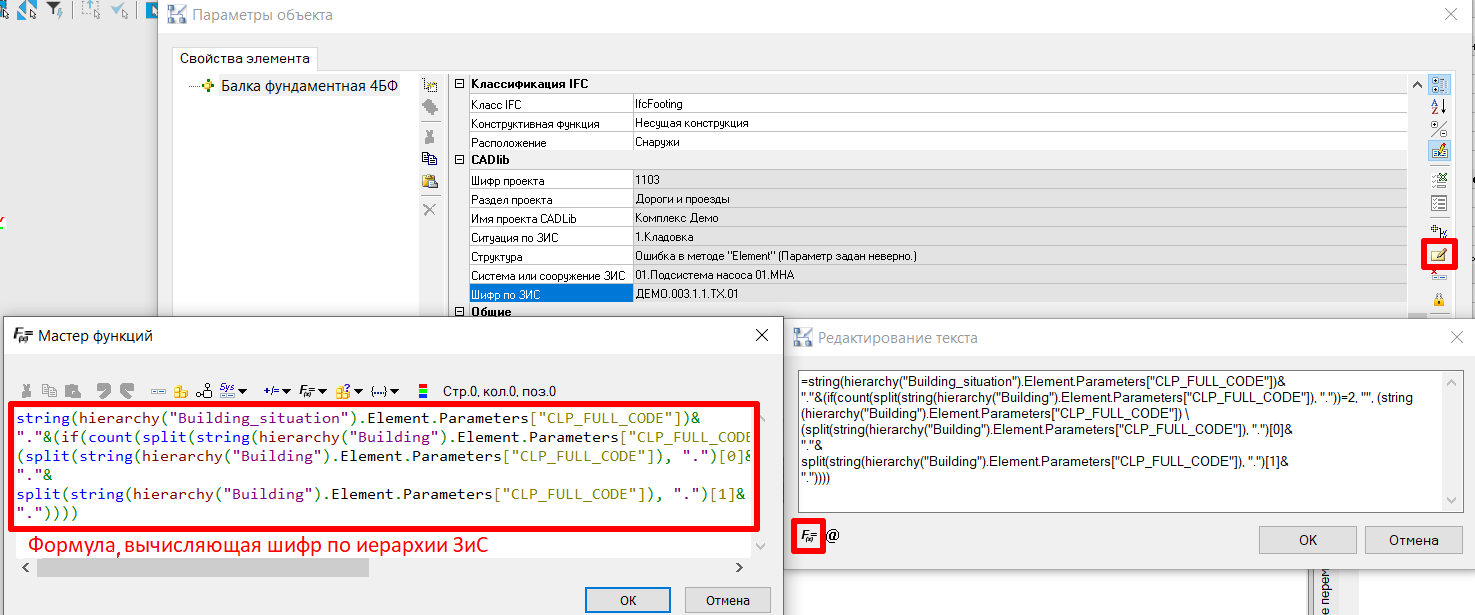
Task: Collapse the Классификация IFC group
Action: click(x=460, y=85)
